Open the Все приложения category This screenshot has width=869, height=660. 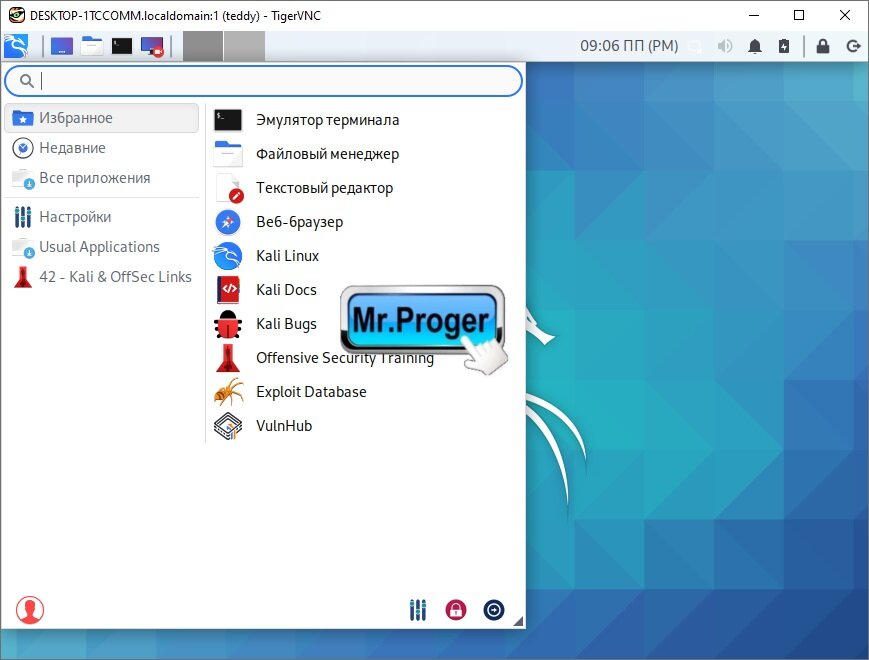pos(101,178)
